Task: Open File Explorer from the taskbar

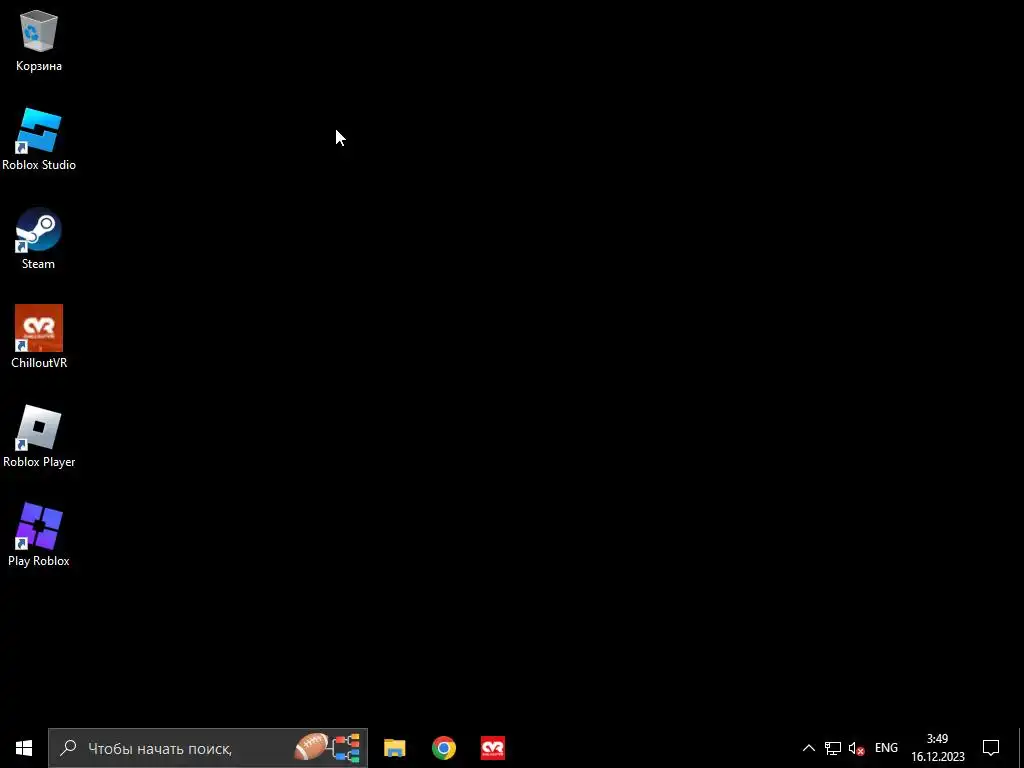Action: (x=394, y=748)
